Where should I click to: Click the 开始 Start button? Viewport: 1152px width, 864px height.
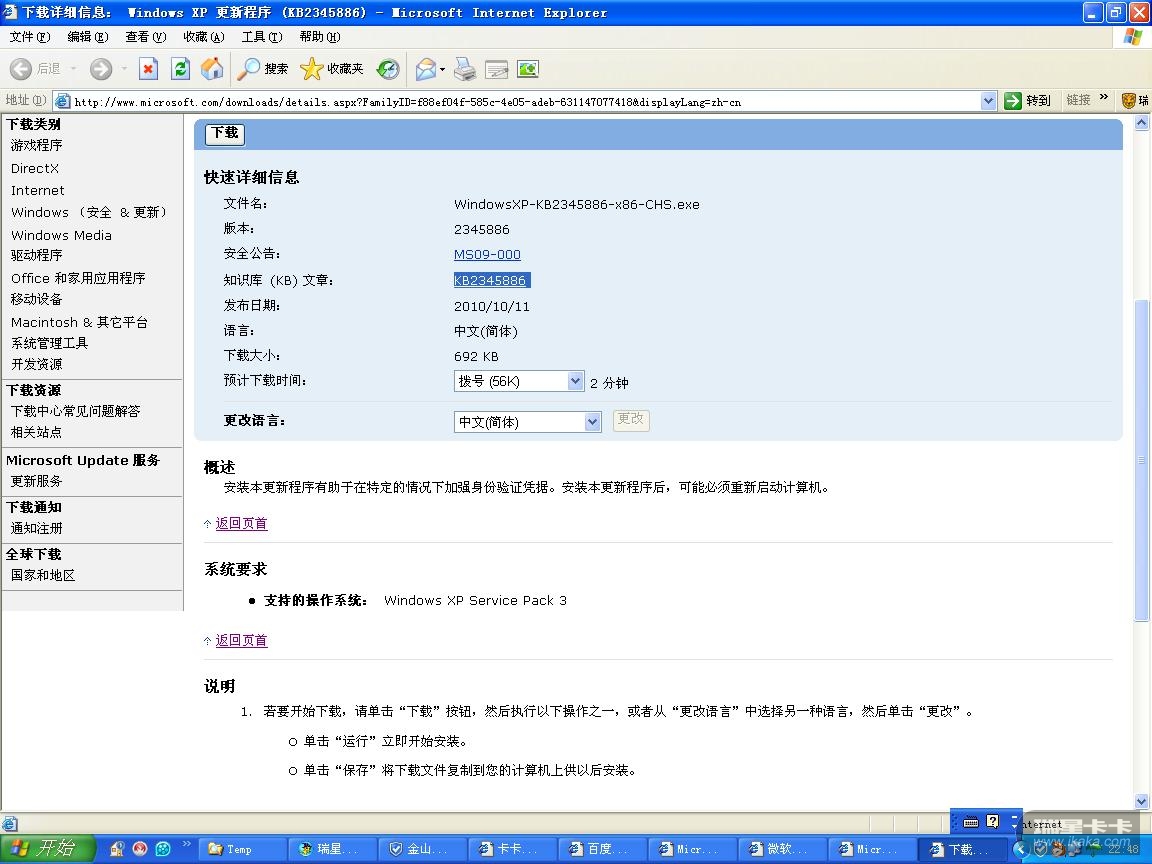pyautogui.click(x=46, y=849)
